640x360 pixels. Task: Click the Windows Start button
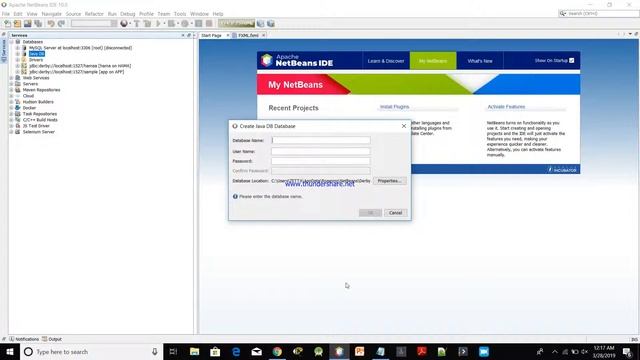(10, 351)
